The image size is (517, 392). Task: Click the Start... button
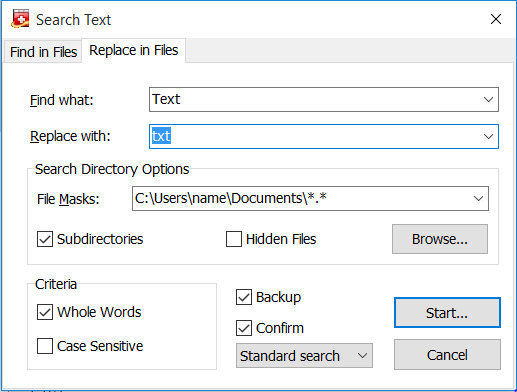pos(447,313)
